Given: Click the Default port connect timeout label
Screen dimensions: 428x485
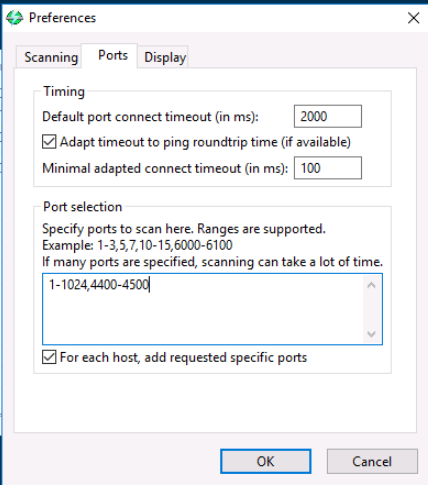Looking at the screenshot, I should tap(150, 117).
